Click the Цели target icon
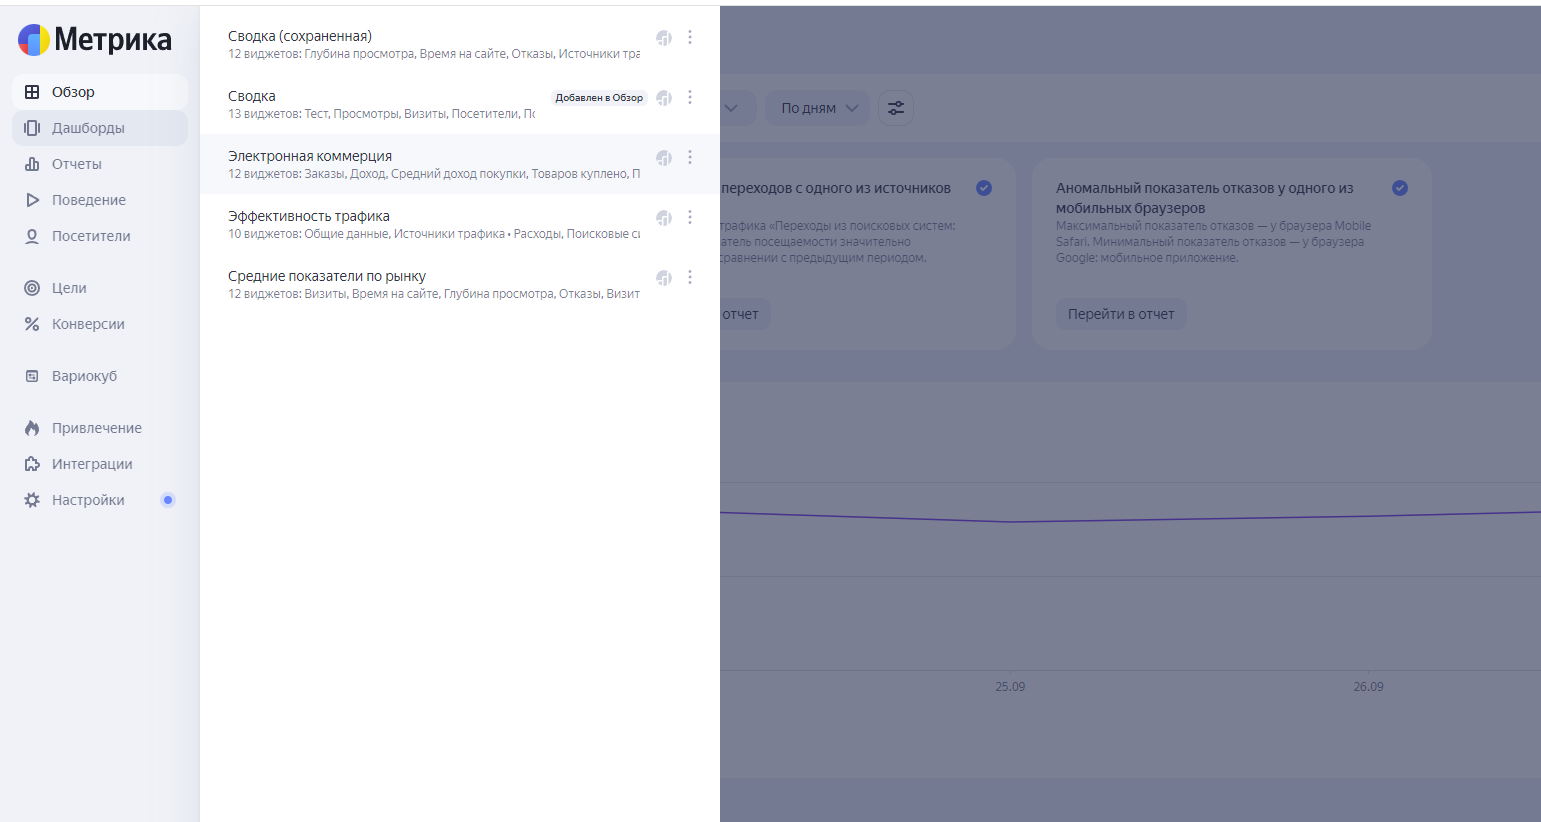1541x822 pixels. [32, 288]
